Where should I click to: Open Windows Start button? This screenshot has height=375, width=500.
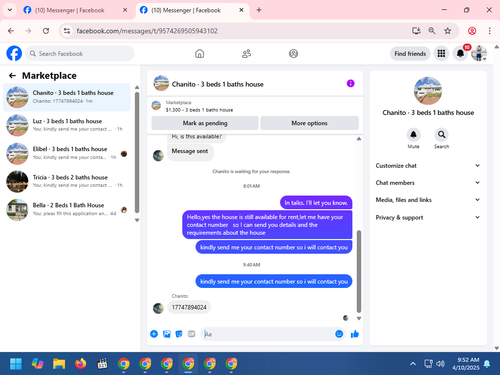click(16, 363)
